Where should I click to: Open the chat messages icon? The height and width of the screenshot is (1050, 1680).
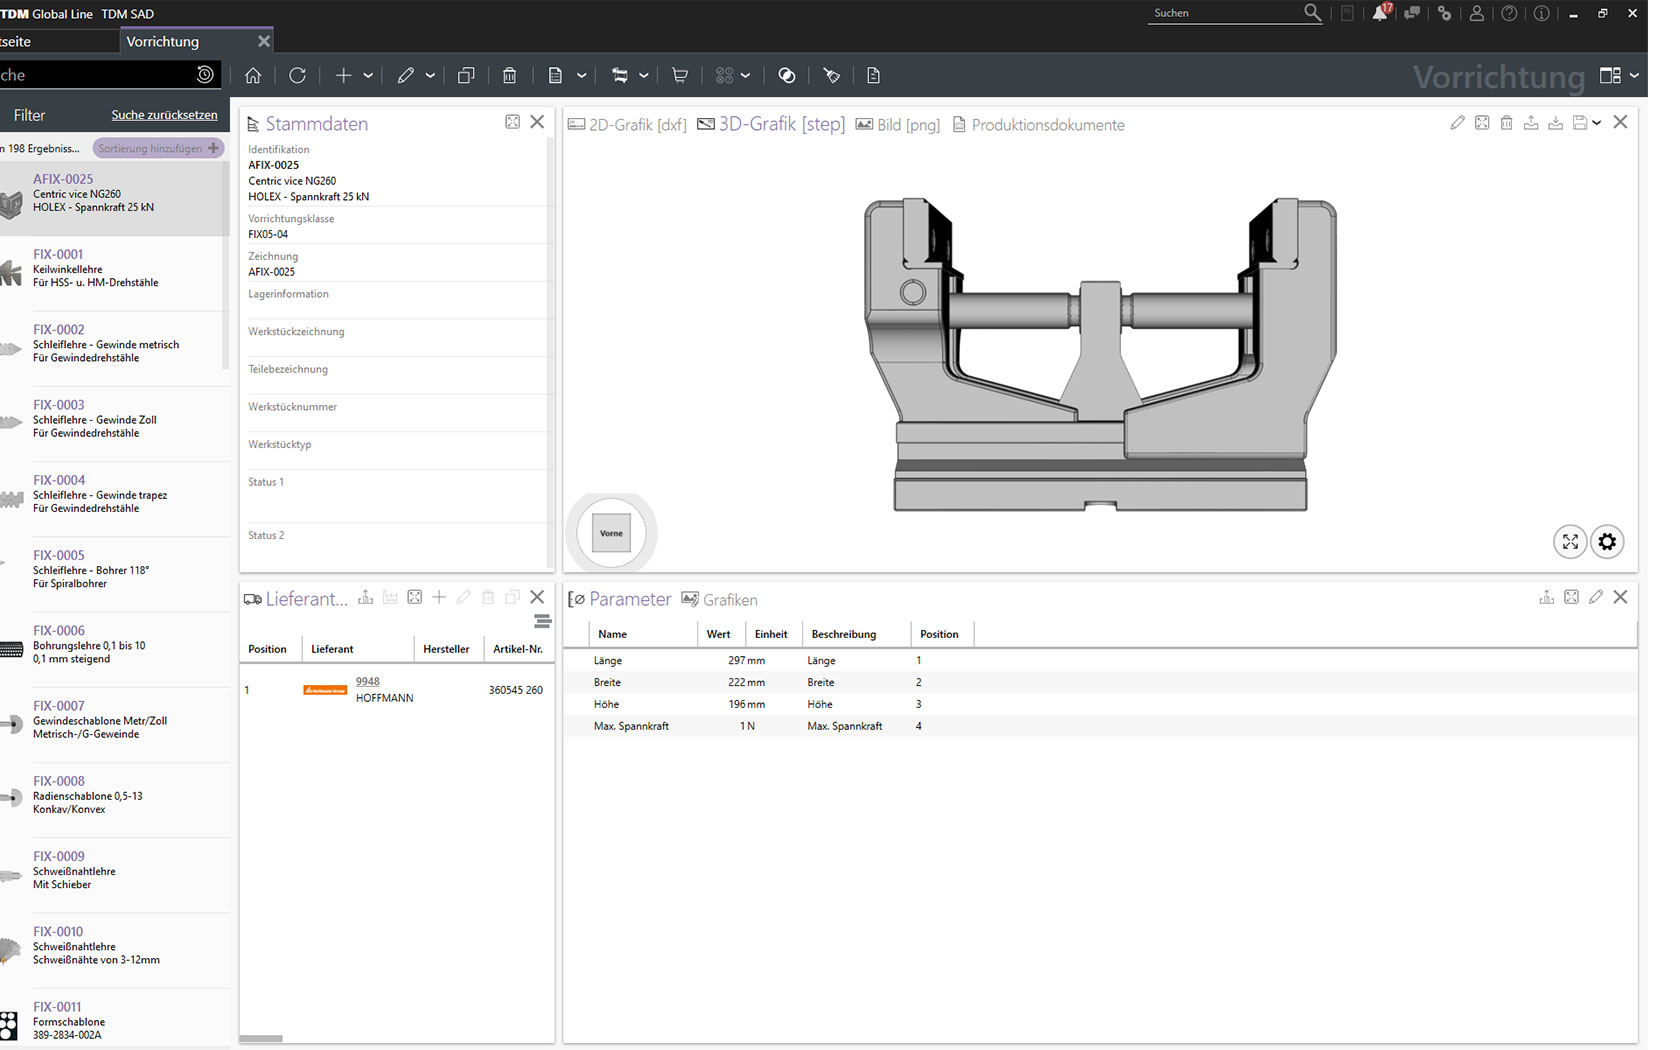pos(1412,13)
